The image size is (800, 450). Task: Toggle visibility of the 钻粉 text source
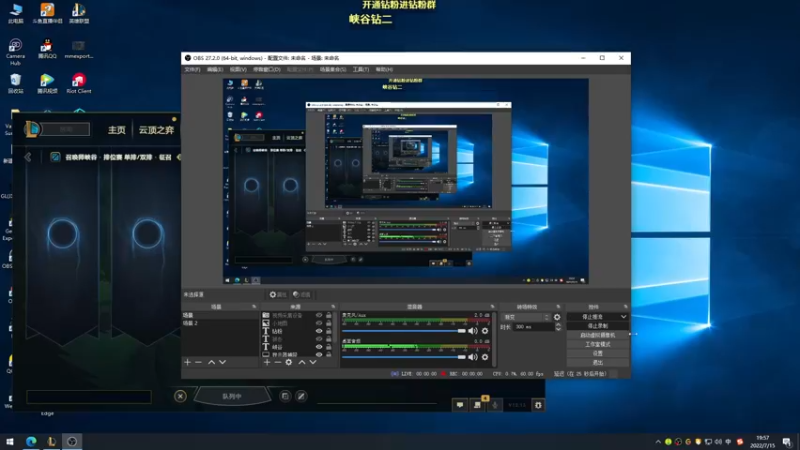(x=319, y=331)
